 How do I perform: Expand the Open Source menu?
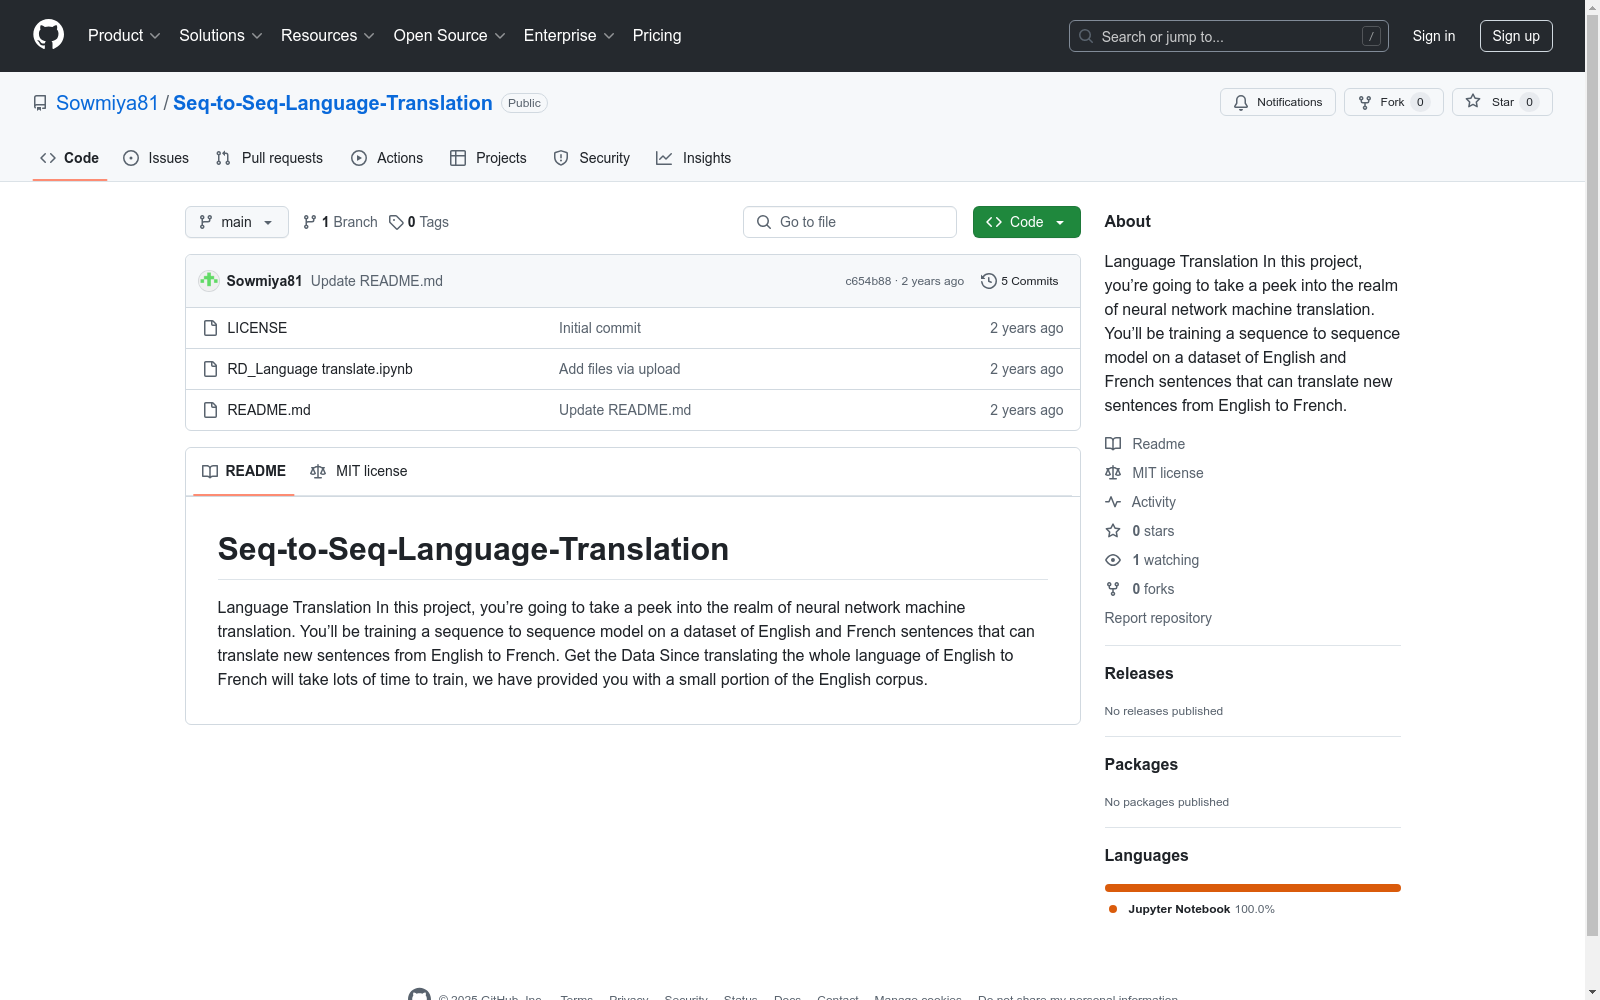tap(450, 36)
